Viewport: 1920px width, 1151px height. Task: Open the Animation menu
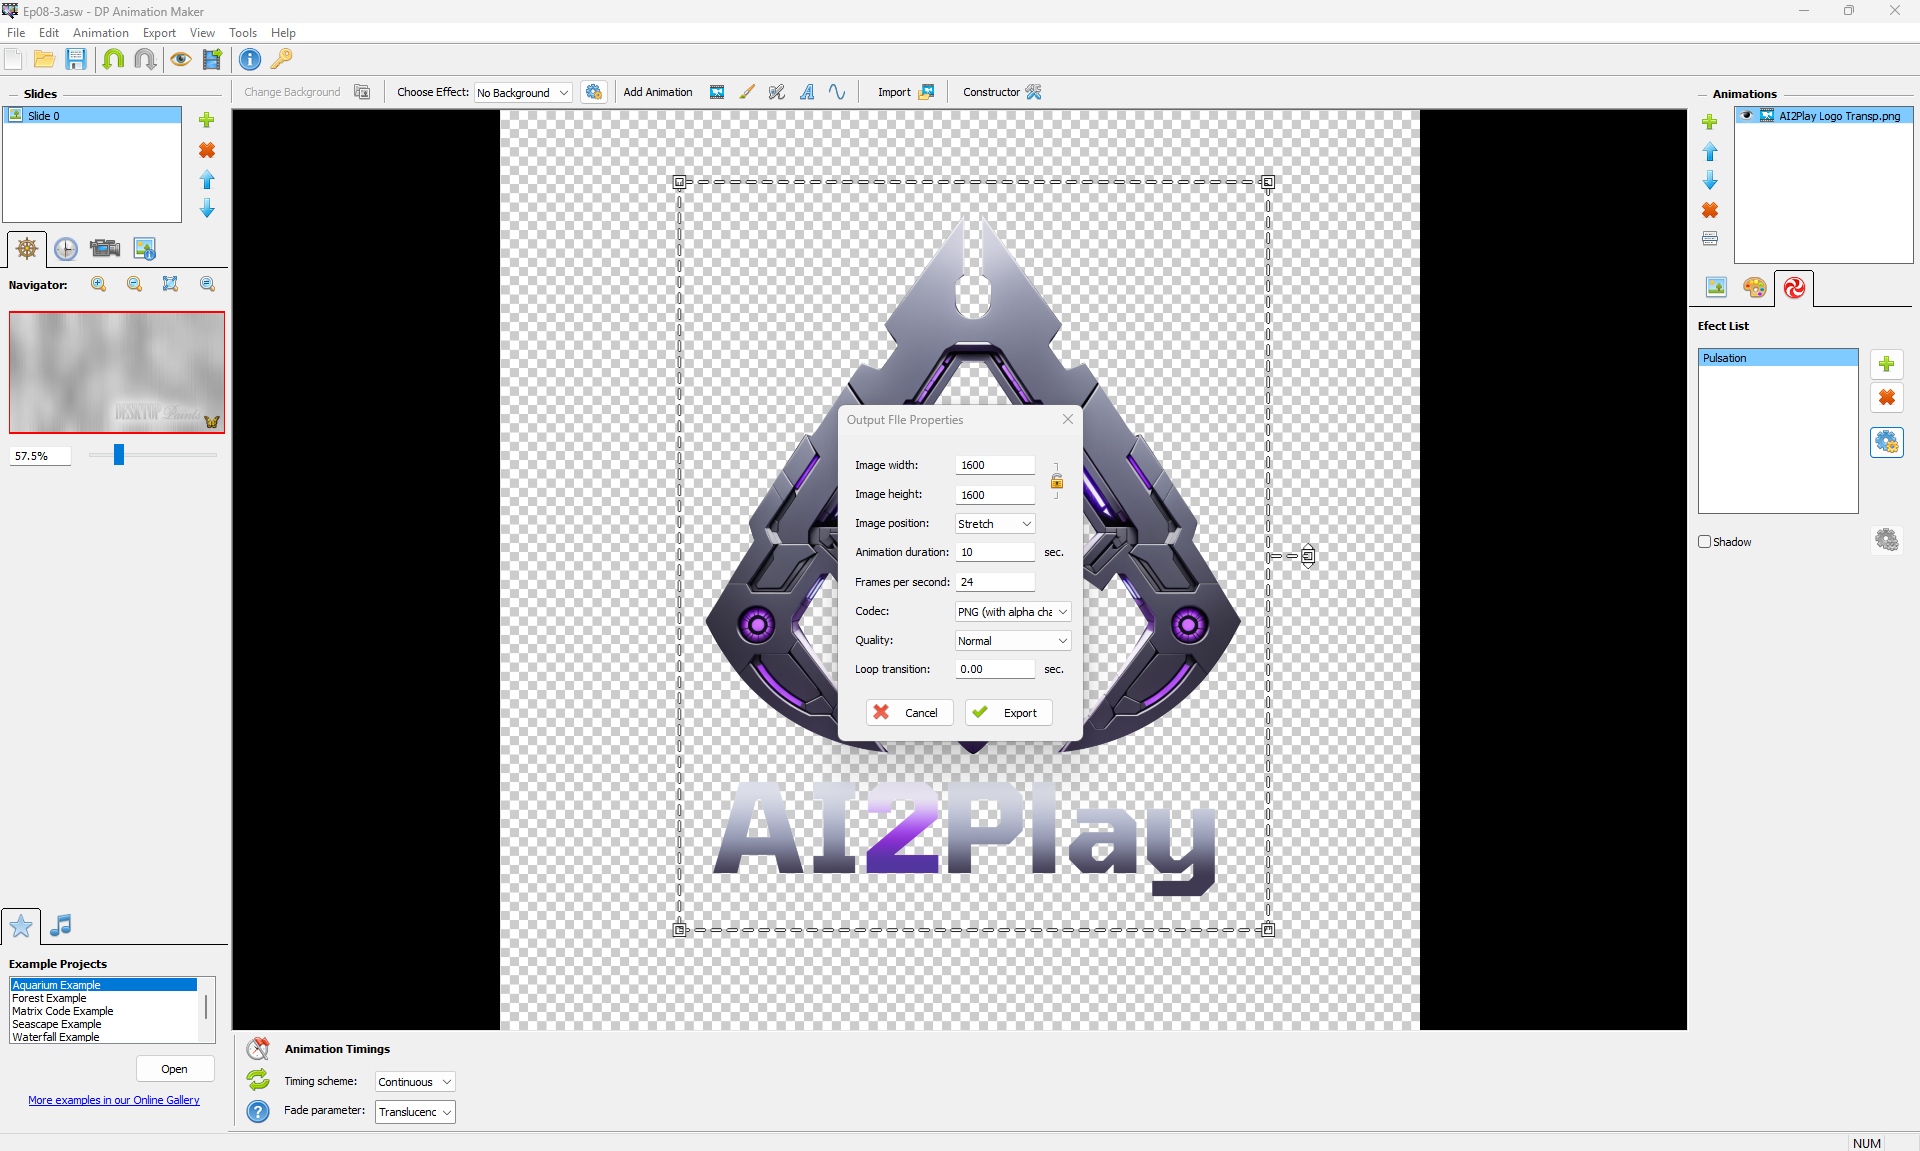point(100,33)
